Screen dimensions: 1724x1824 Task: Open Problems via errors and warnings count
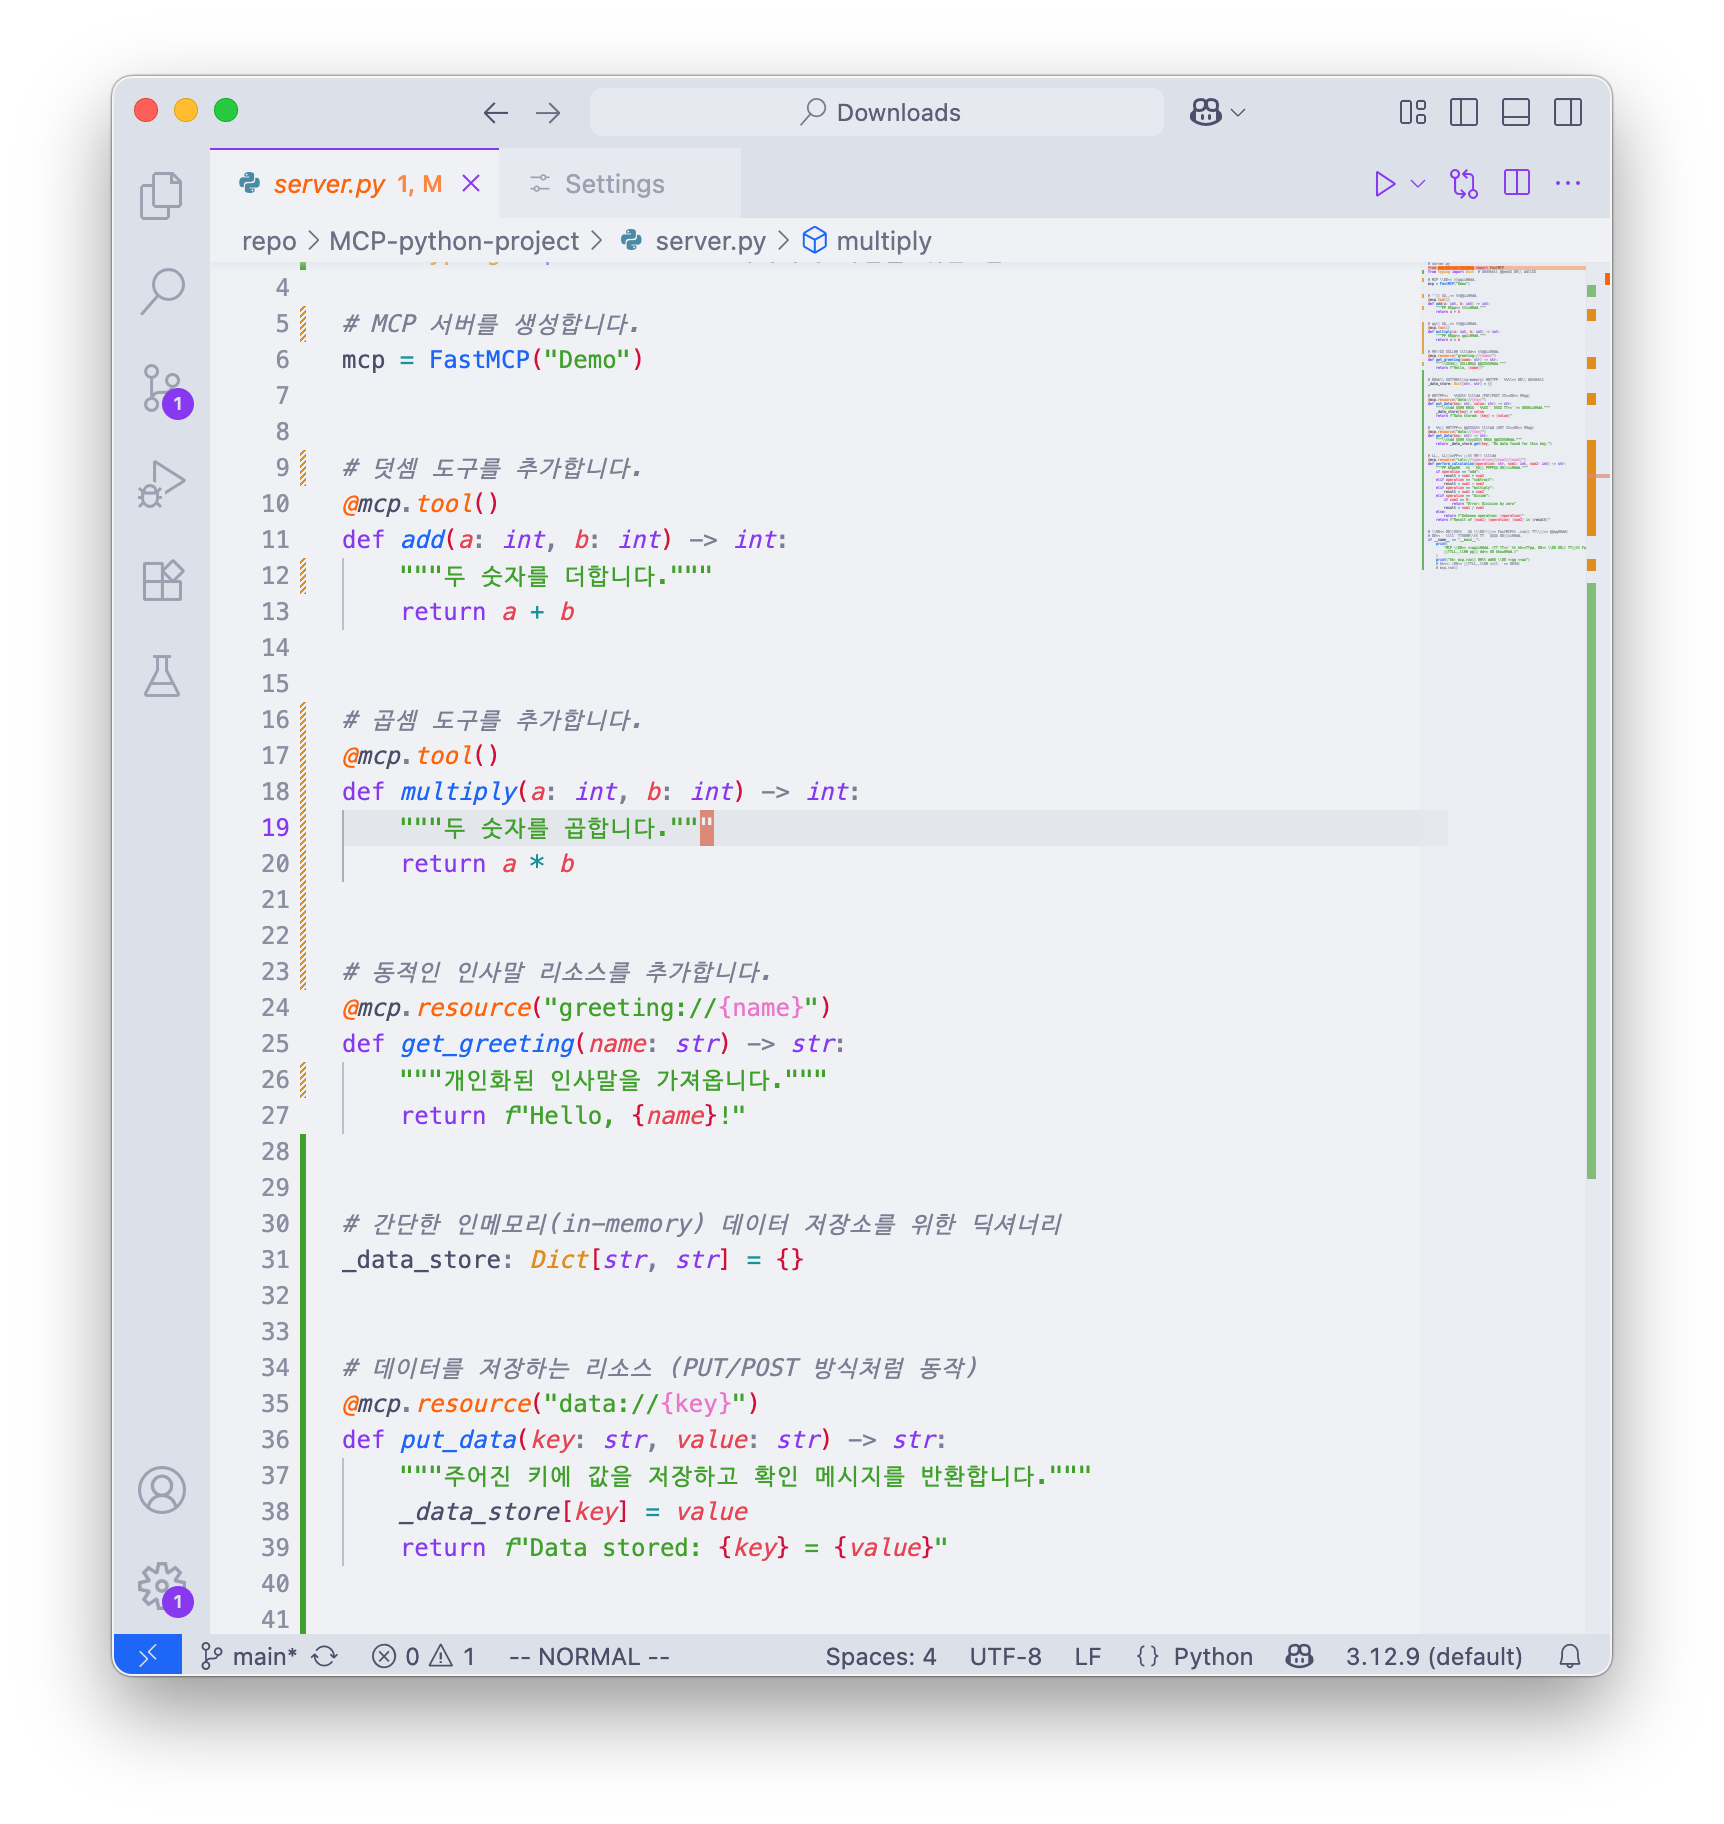[424, 1657]
